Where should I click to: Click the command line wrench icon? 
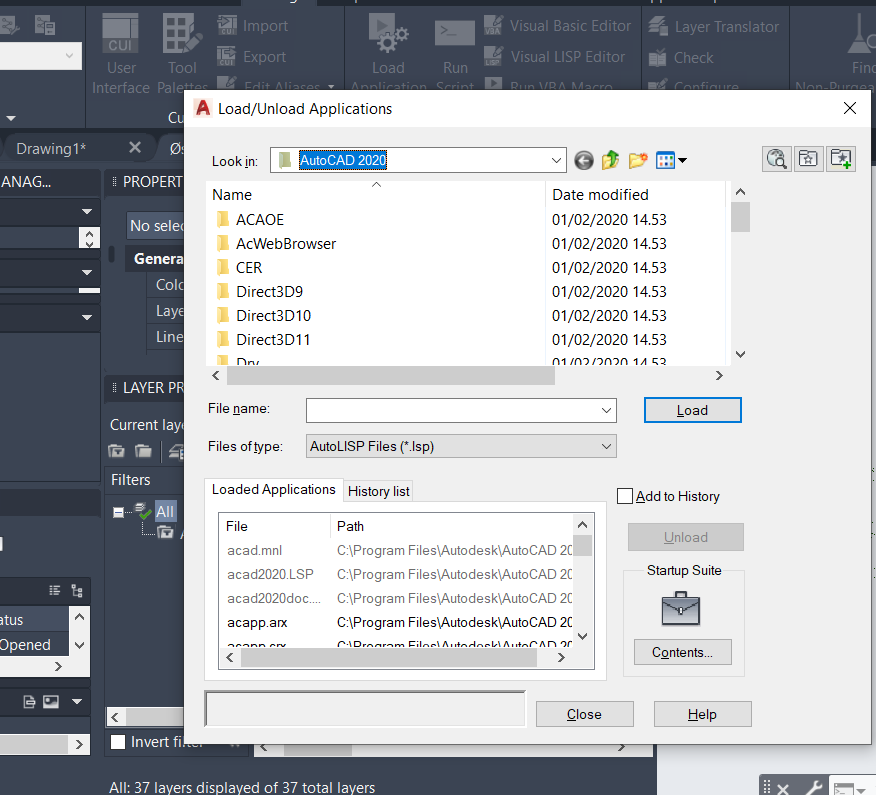click(813, 787)
